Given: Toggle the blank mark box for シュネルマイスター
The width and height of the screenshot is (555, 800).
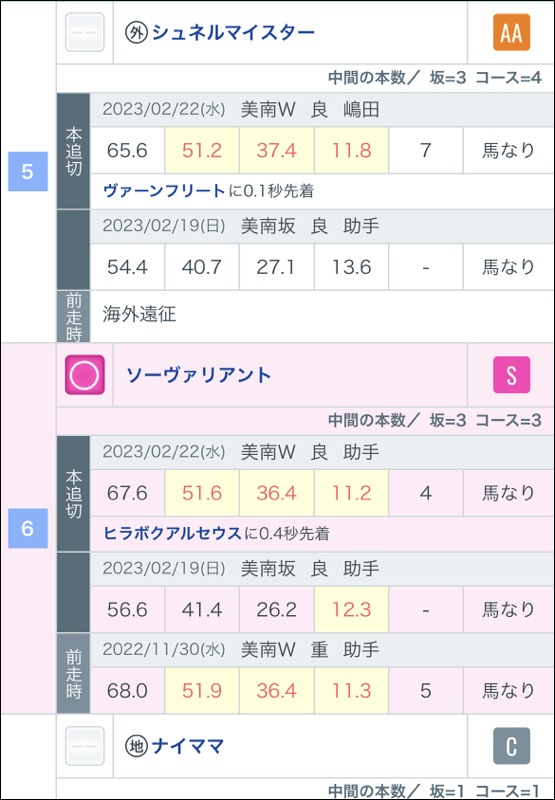Looking at the screenshot, I should [x=85, y=32].
